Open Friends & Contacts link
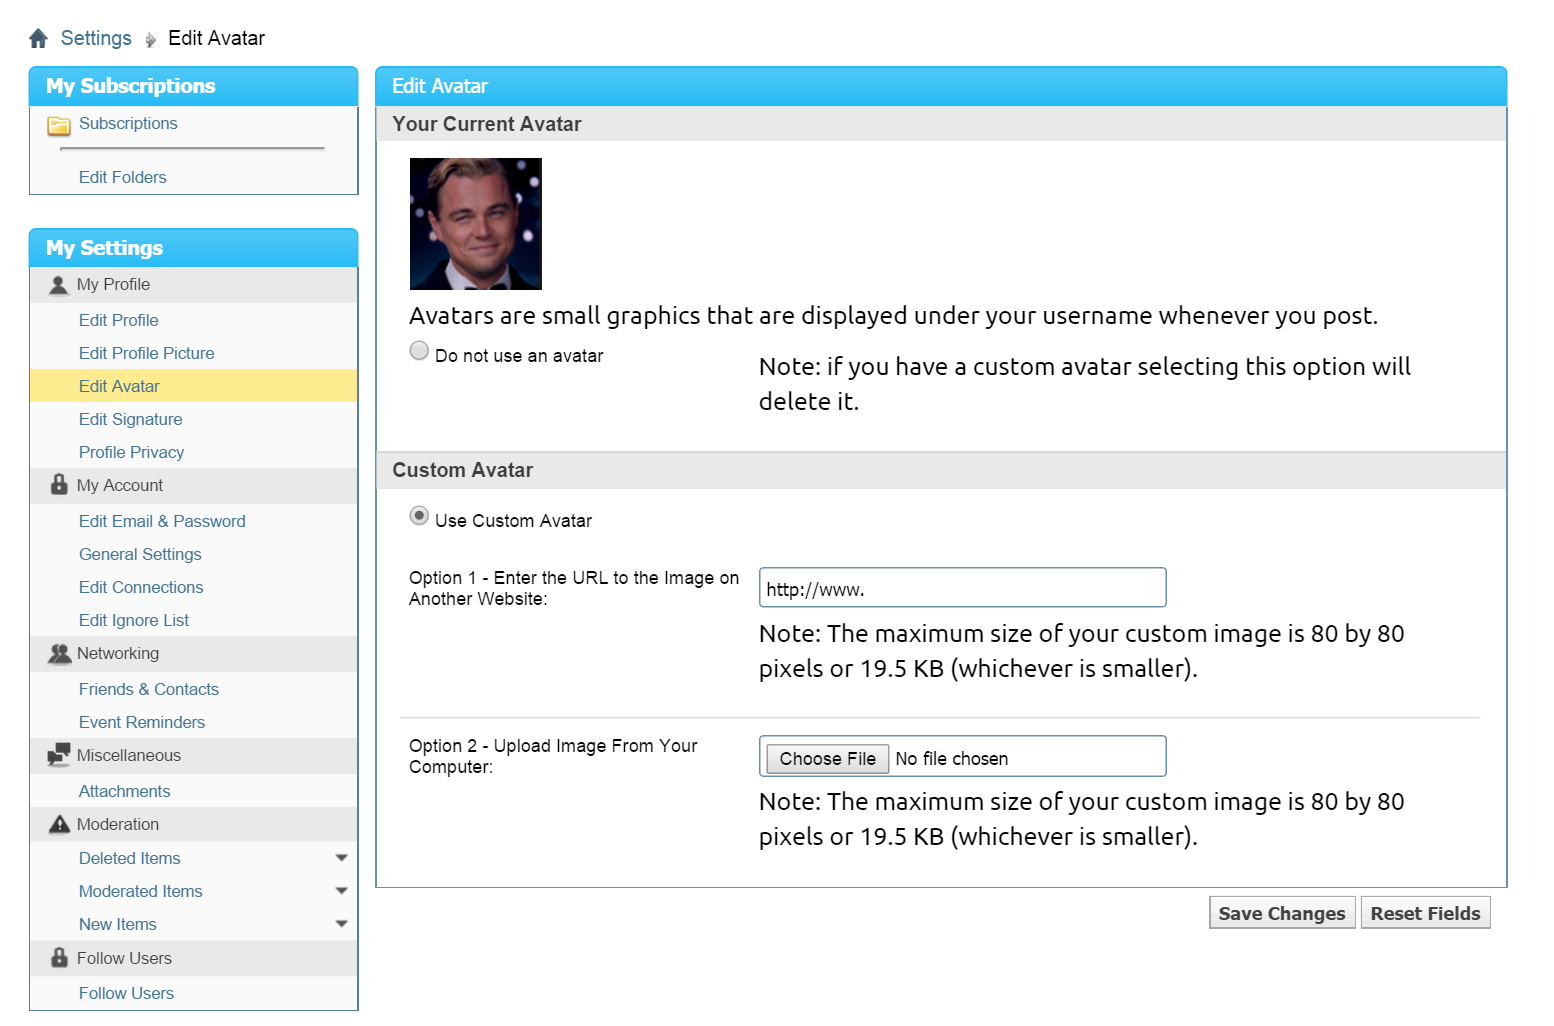 (149, 689)
